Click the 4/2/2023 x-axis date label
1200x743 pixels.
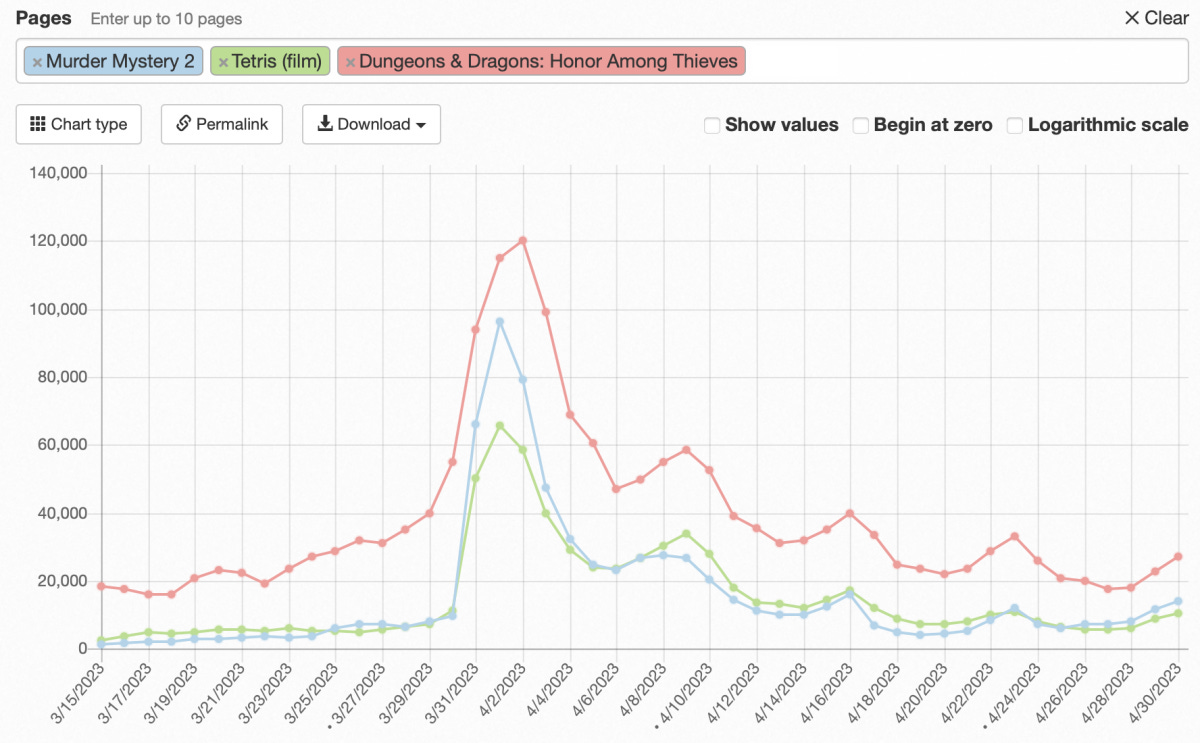(x=500, y=689)
